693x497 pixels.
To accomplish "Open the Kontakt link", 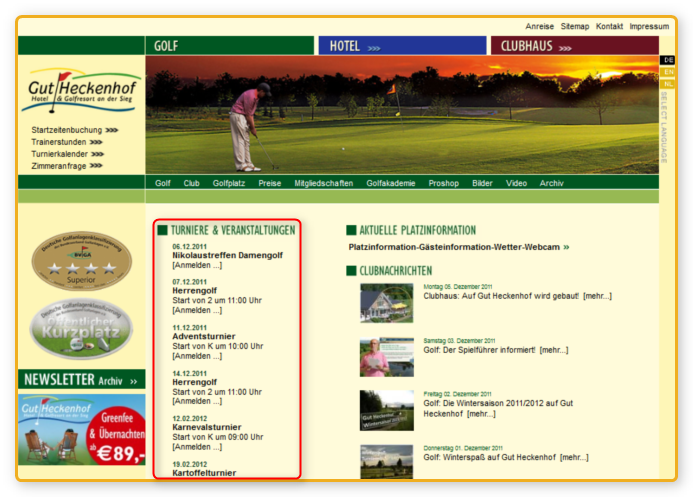I will click(x=609, y=27).
